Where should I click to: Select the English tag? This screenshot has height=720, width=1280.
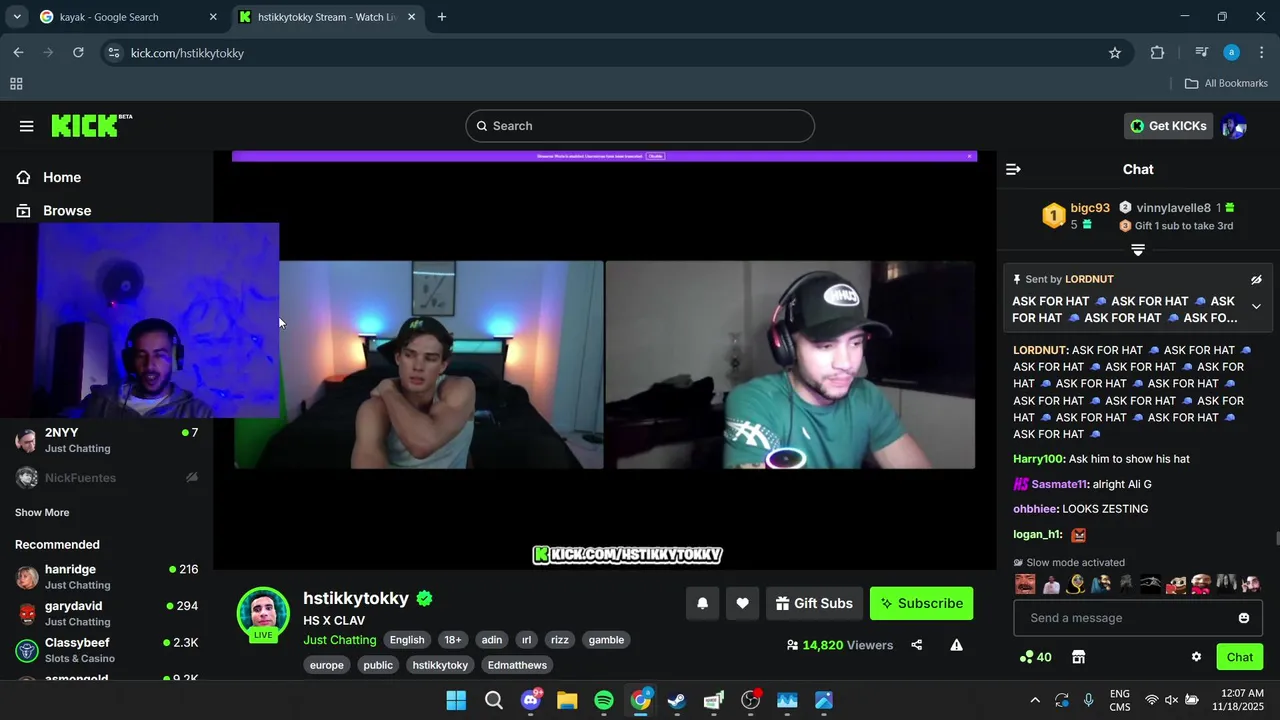pyautogui.click(x=407, y=640)
